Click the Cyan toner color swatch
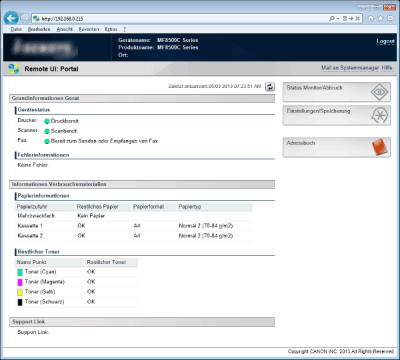 tap(20, 272)
